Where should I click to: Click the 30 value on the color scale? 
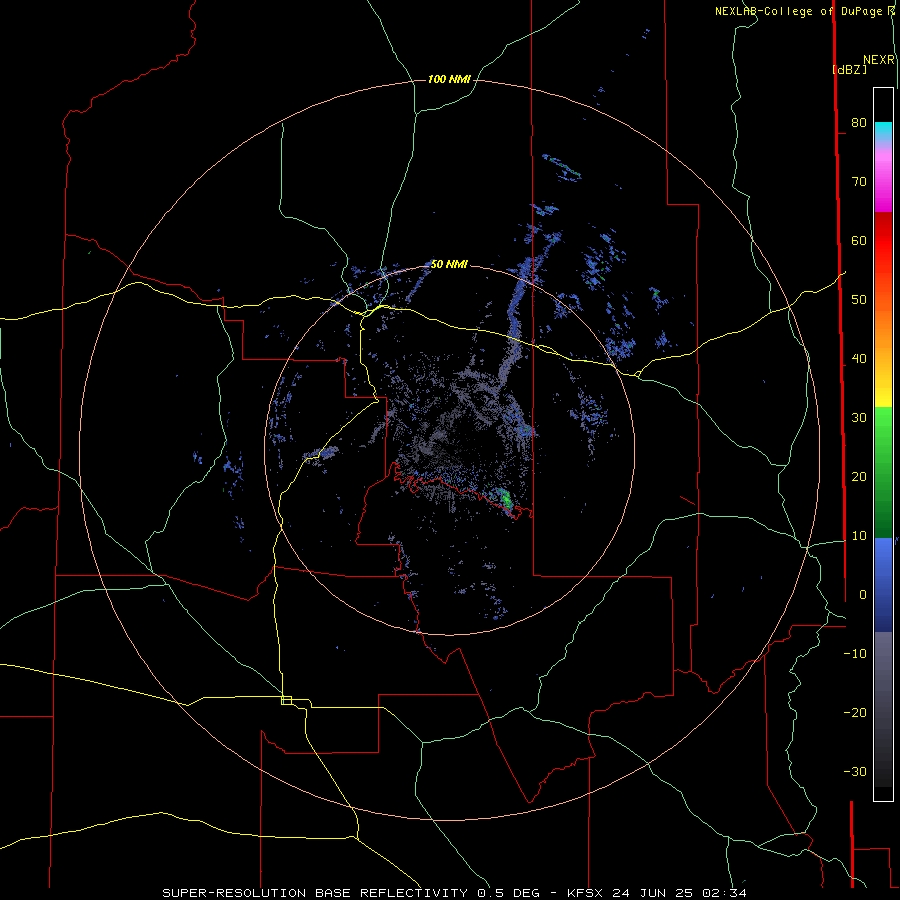(x=859, y=418)
